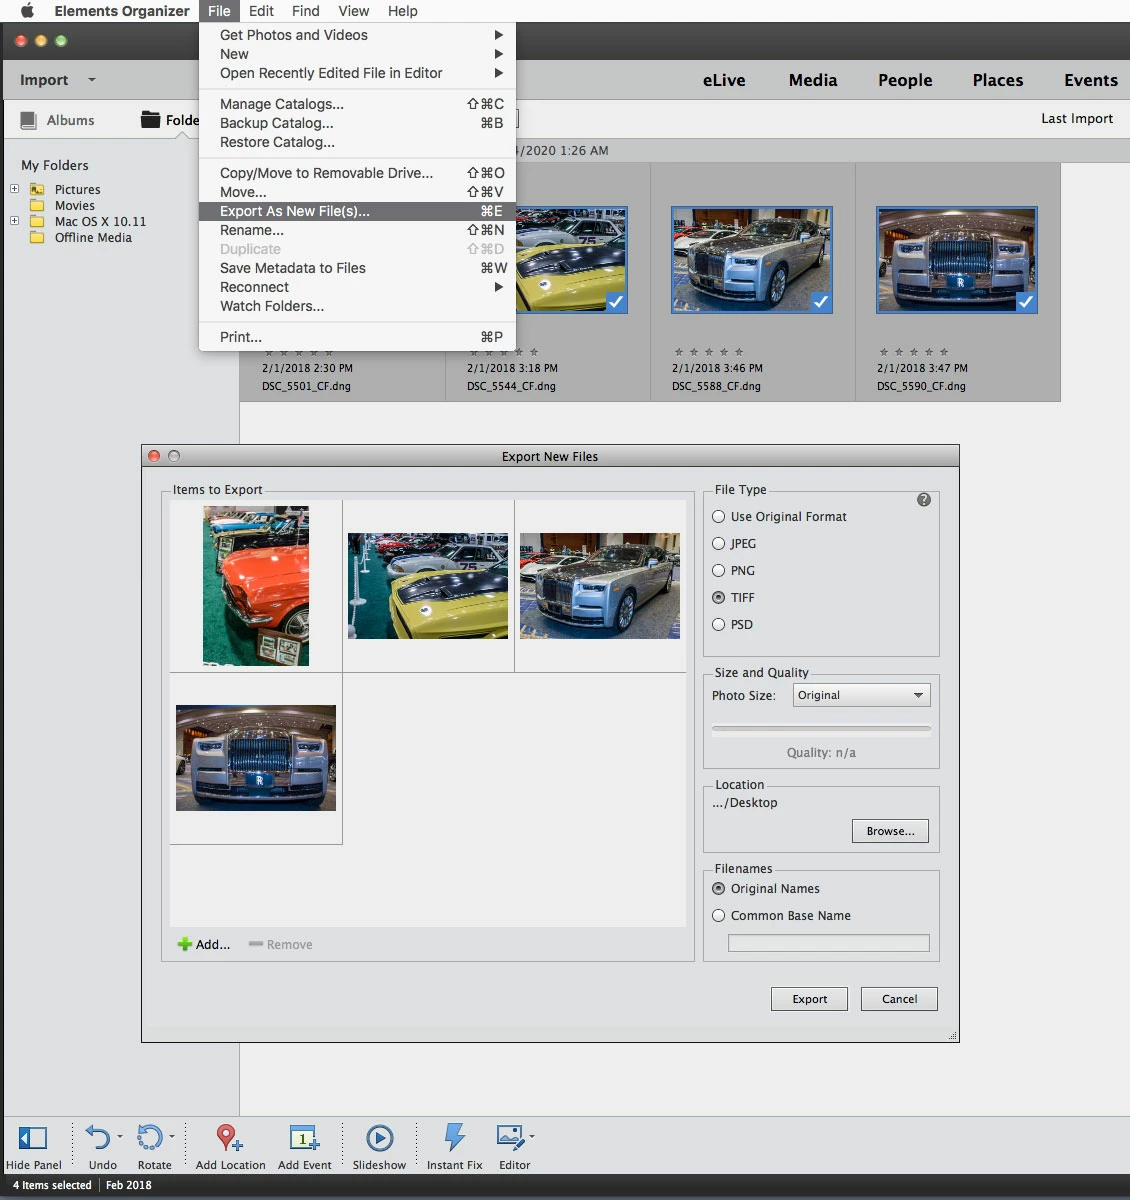This screenshot has width=1130, height=1200.
Task: Click the Browse... button
Action: pyautogui.click(x=890, y=831)
